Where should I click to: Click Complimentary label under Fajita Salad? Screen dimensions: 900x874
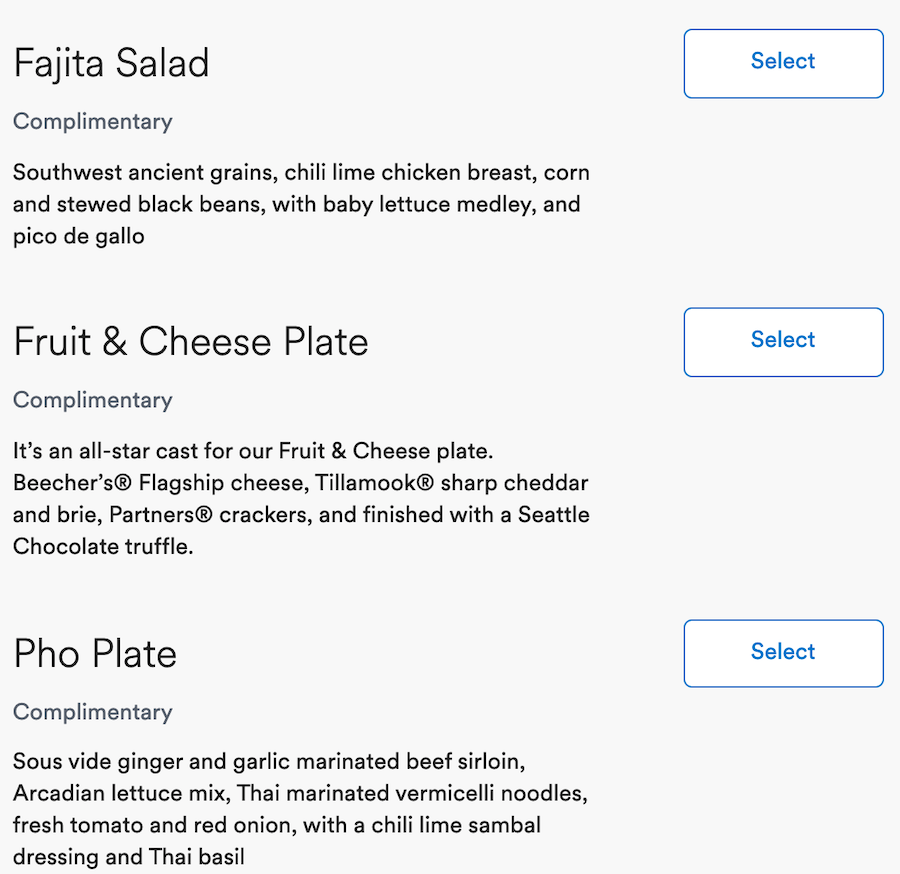tap(92, 122)
